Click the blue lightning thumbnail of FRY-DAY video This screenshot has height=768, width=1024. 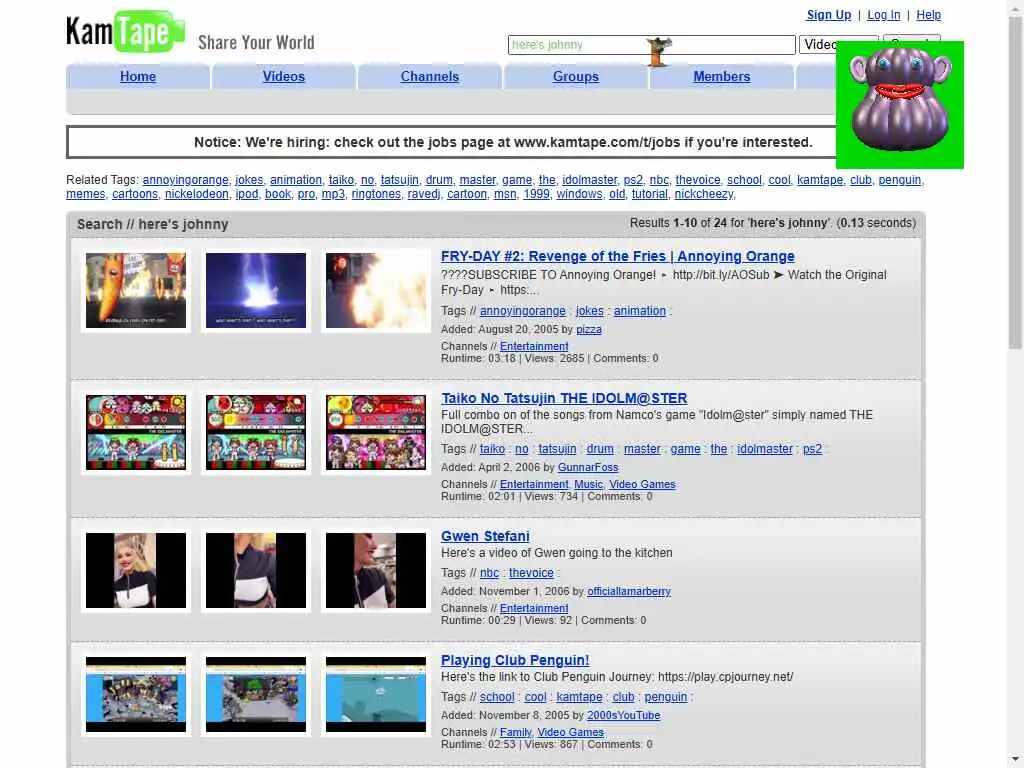coord(256,291)
